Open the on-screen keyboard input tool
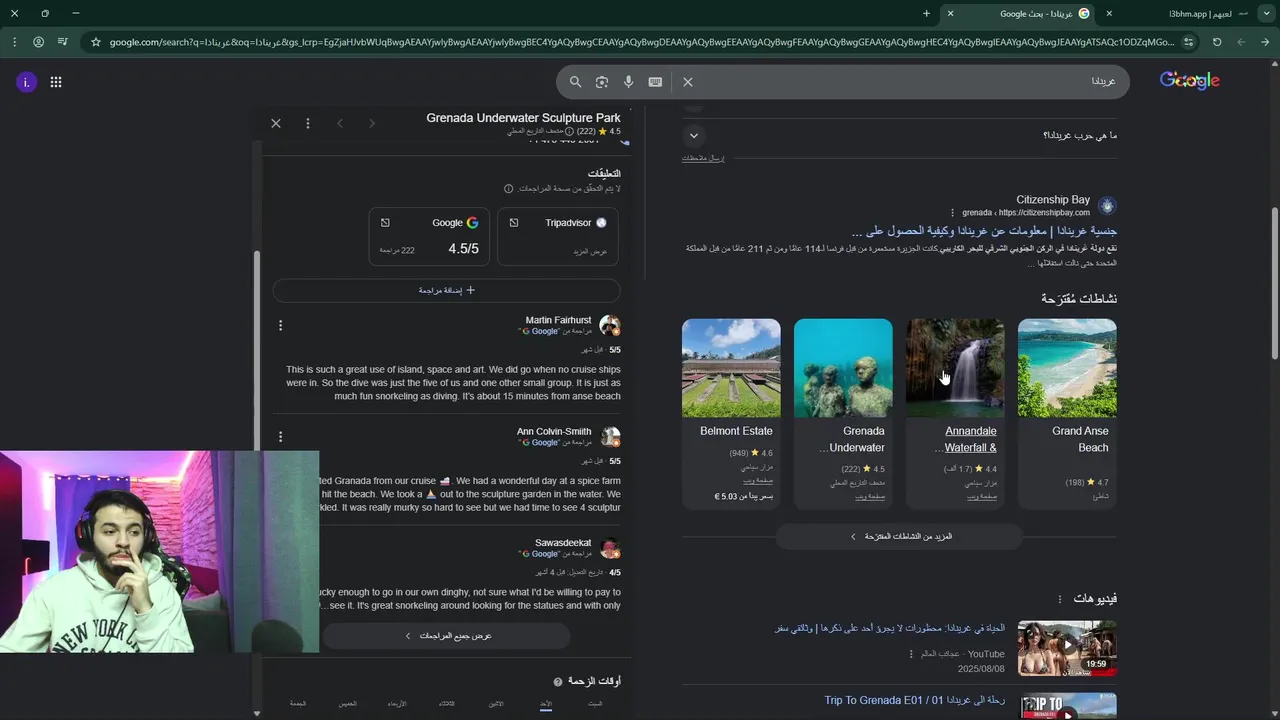Image resolution: width=1280 pixels, height=720 pixels. 655,82
